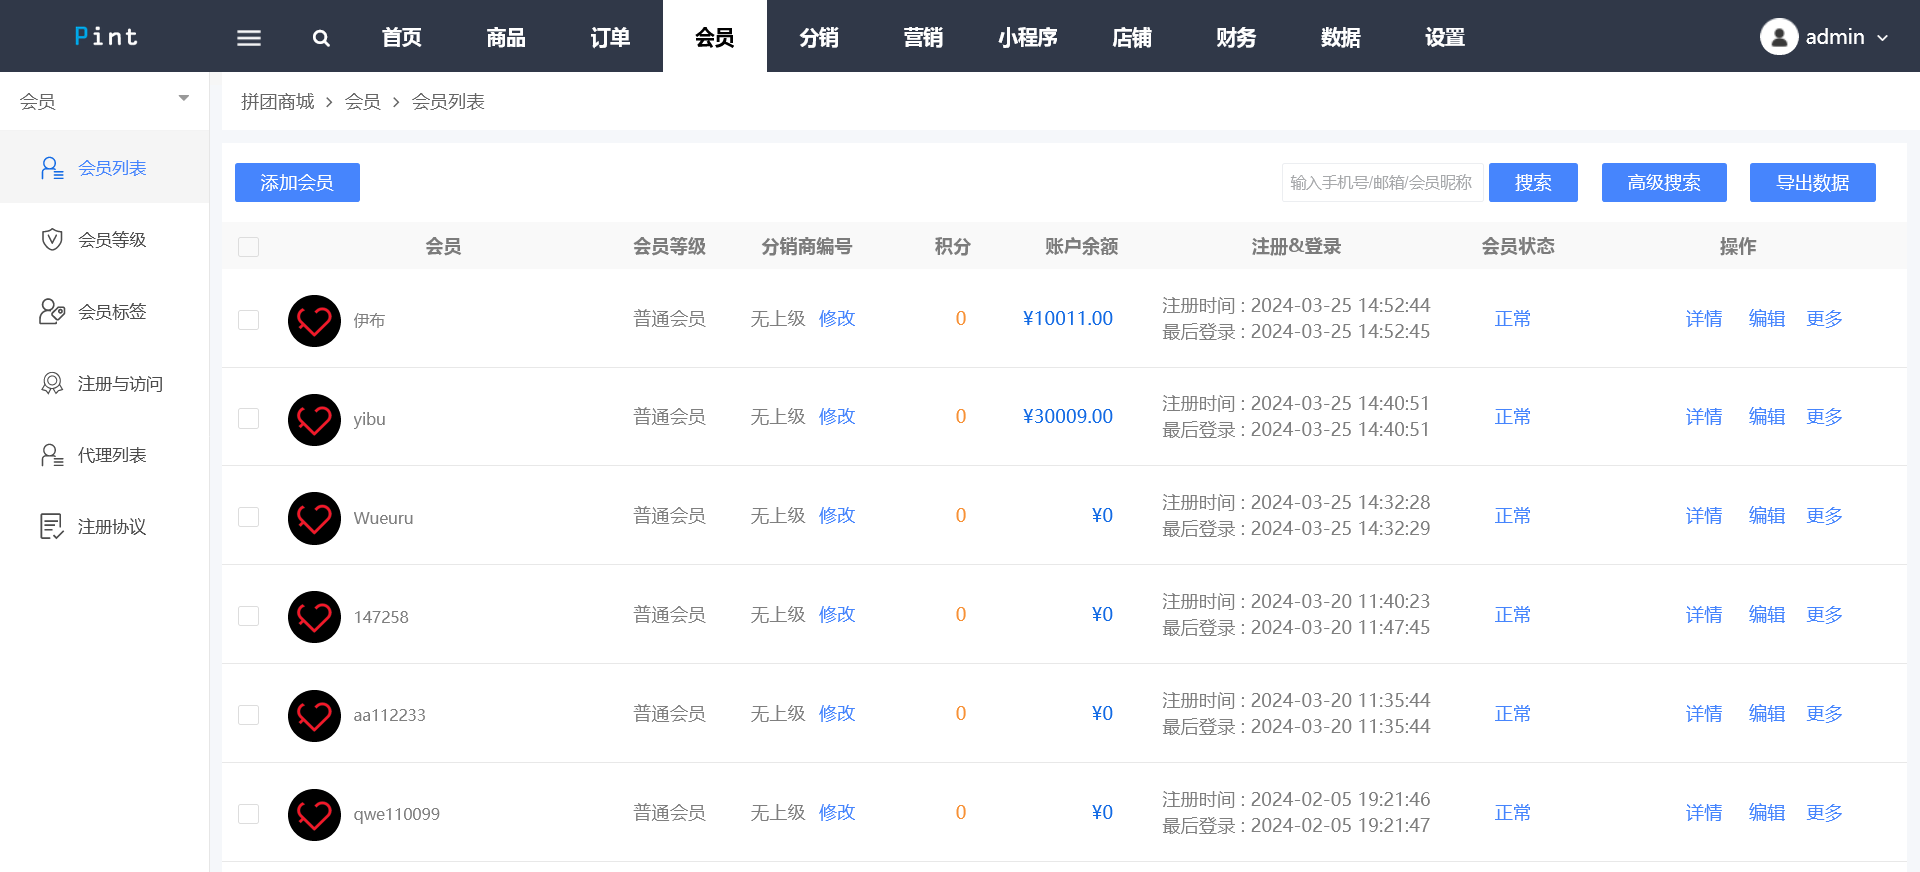Open the admin account dropdown chevron
The height and width of the screenshot is (872, 1920).
point(1883,38)
